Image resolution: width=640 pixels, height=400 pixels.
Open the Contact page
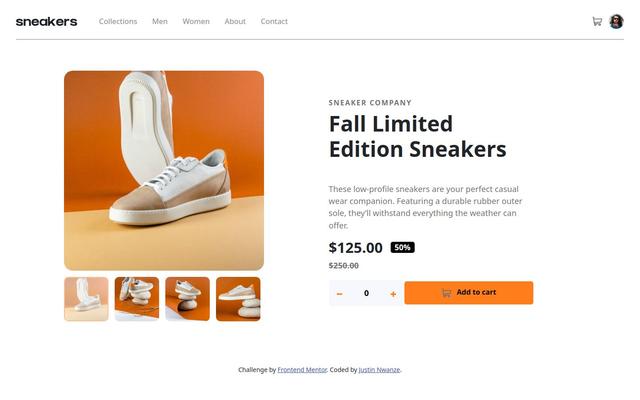(274, 21)
